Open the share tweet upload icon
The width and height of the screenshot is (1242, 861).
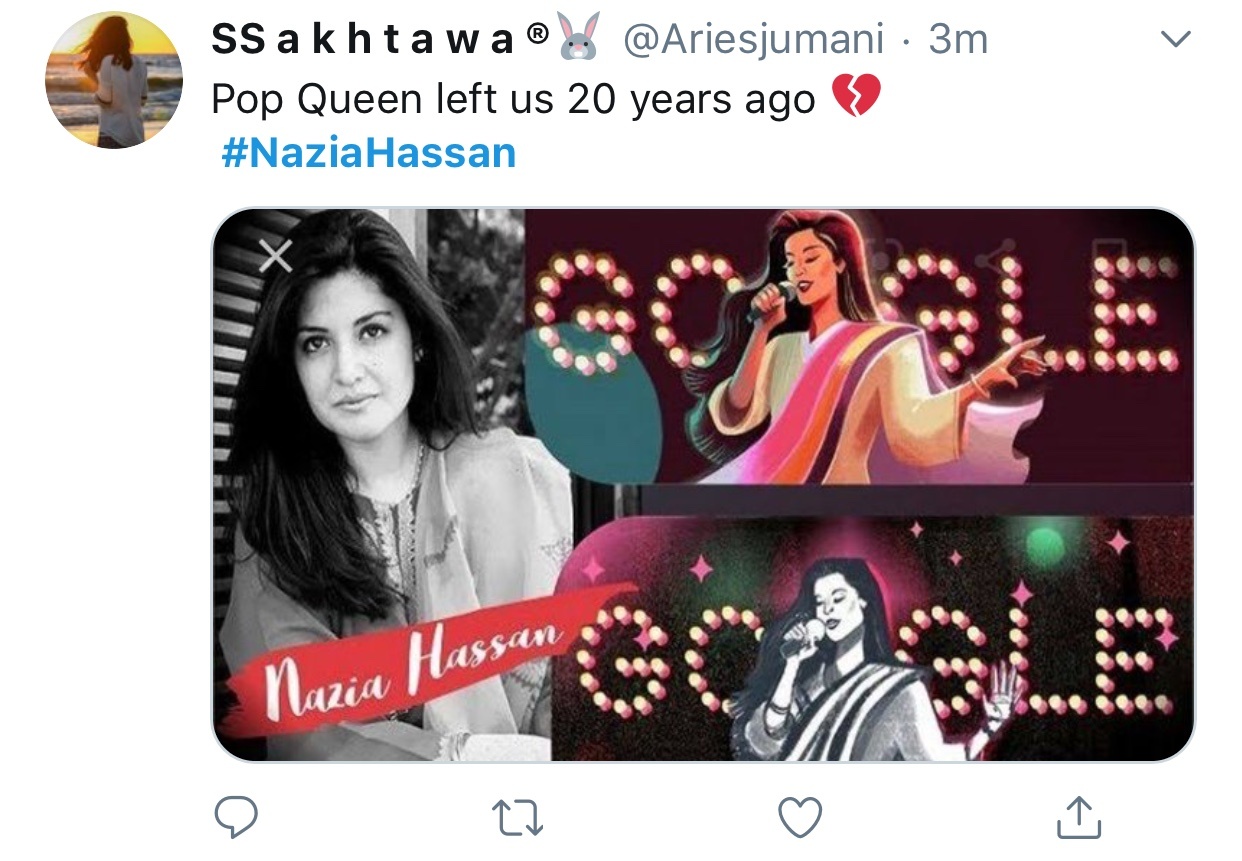tap(1080, 816)
